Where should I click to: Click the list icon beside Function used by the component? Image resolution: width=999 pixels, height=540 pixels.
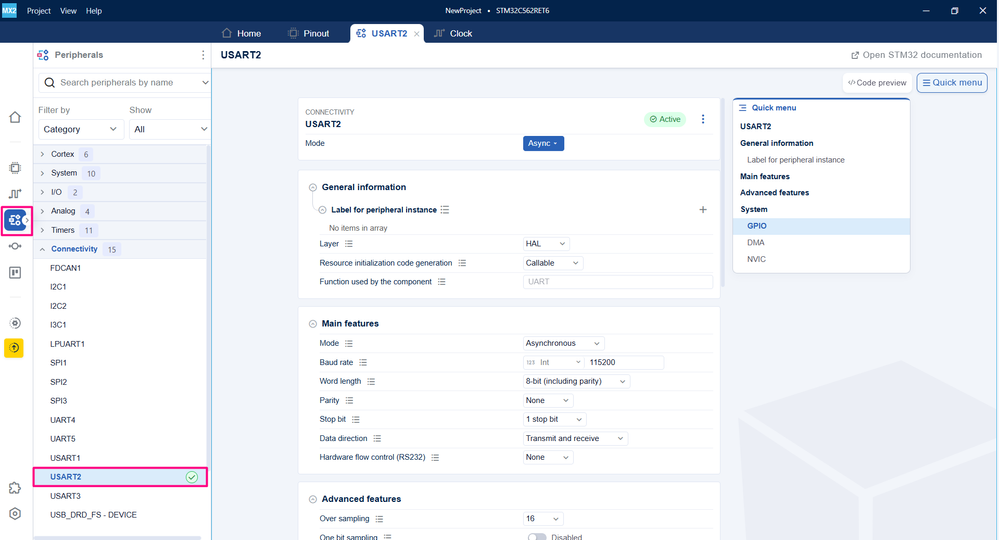pos(442,281)
